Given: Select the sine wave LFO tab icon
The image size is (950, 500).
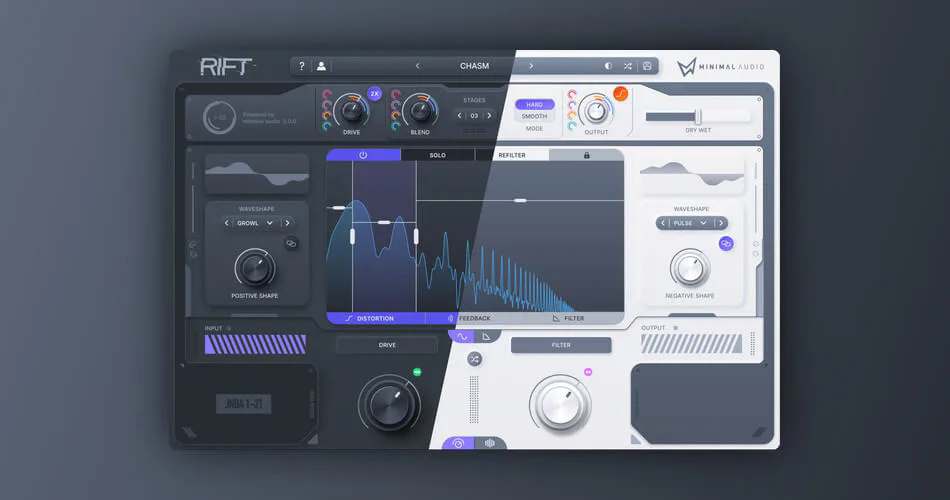Looking at the screenshot, I should 462,336.
